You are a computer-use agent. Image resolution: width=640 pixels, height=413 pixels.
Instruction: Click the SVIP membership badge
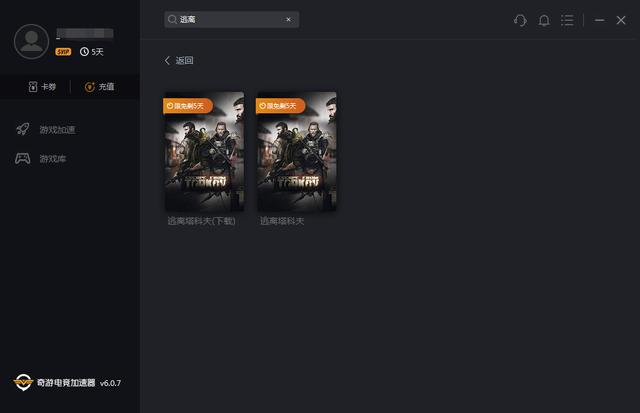64,51
